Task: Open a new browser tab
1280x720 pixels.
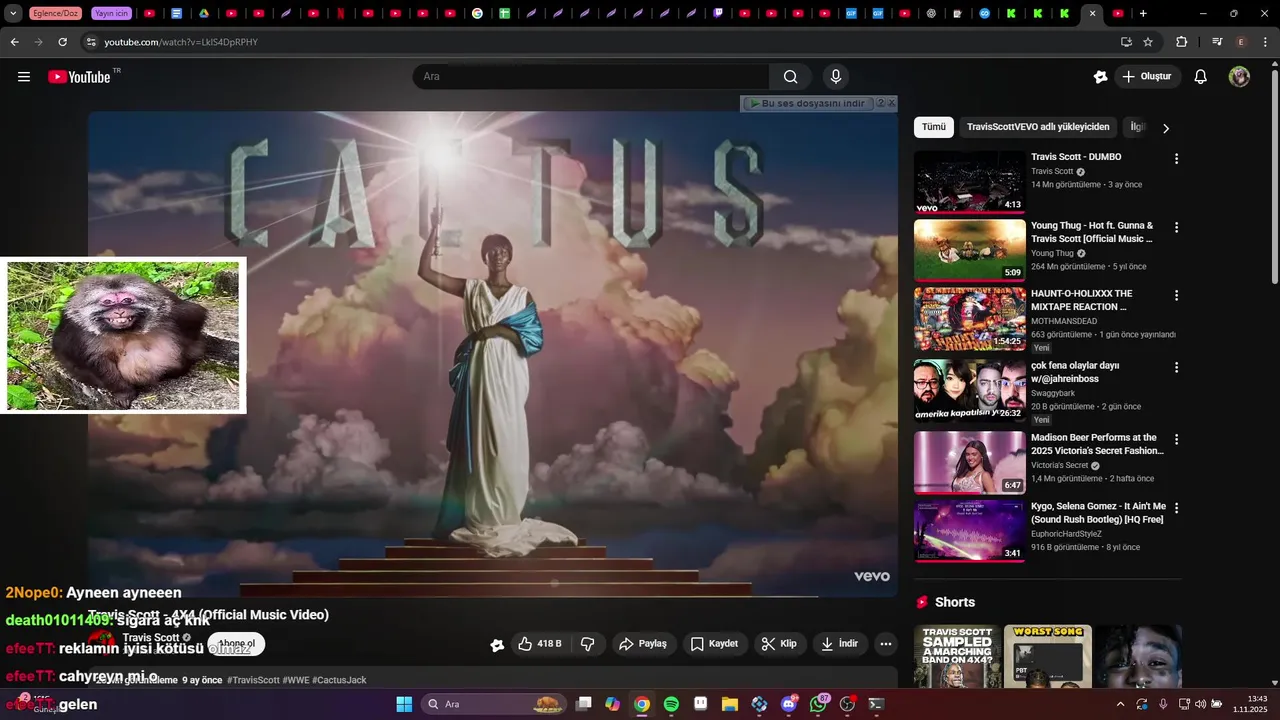Action: pyautogui.click(x=1143, y=13)
